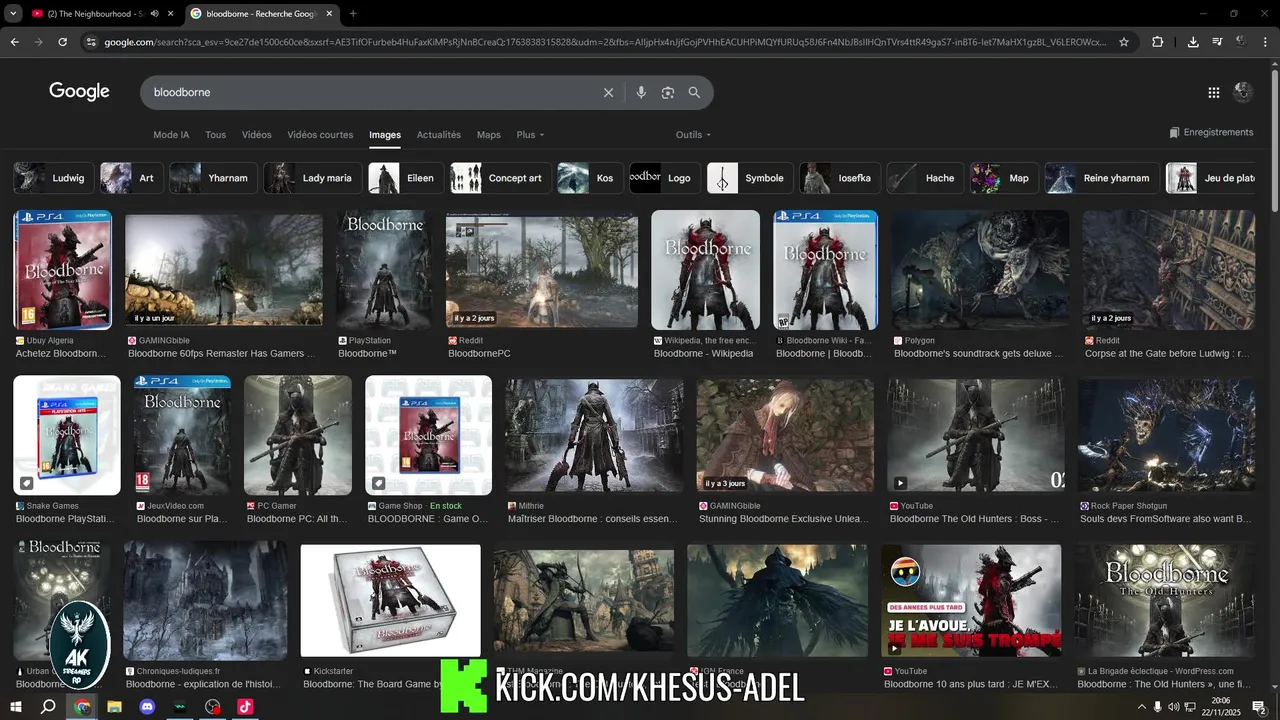Expand the Outils dropdown

pyautogui.click(x=693, y=135)
